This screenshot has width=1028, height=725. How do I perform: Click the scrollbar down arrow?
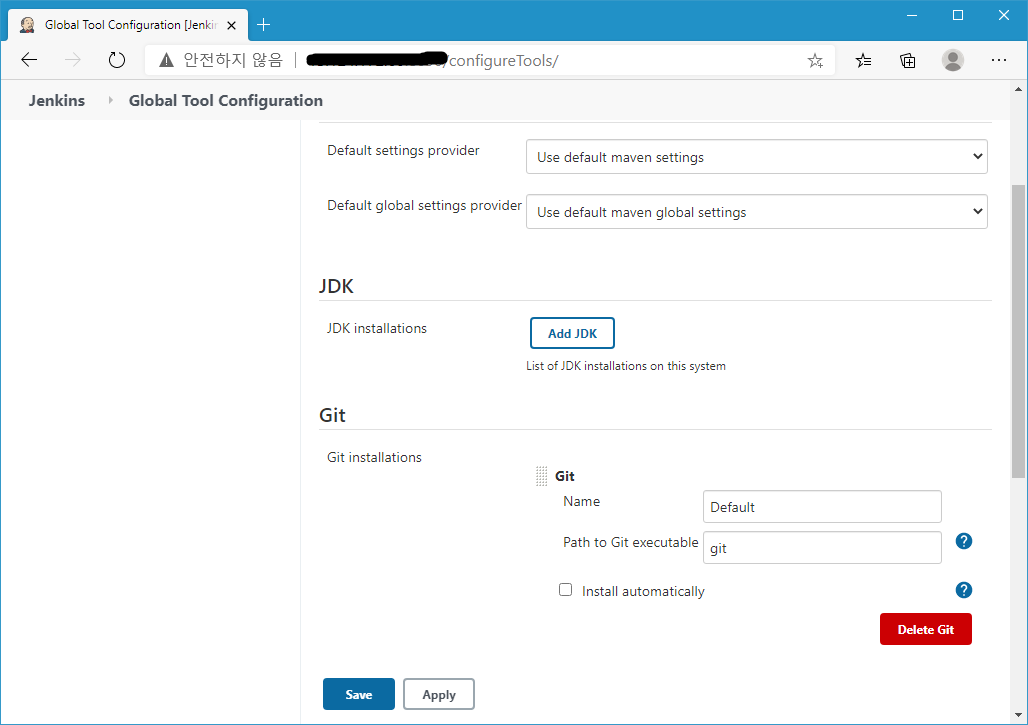click(1018, 715)
